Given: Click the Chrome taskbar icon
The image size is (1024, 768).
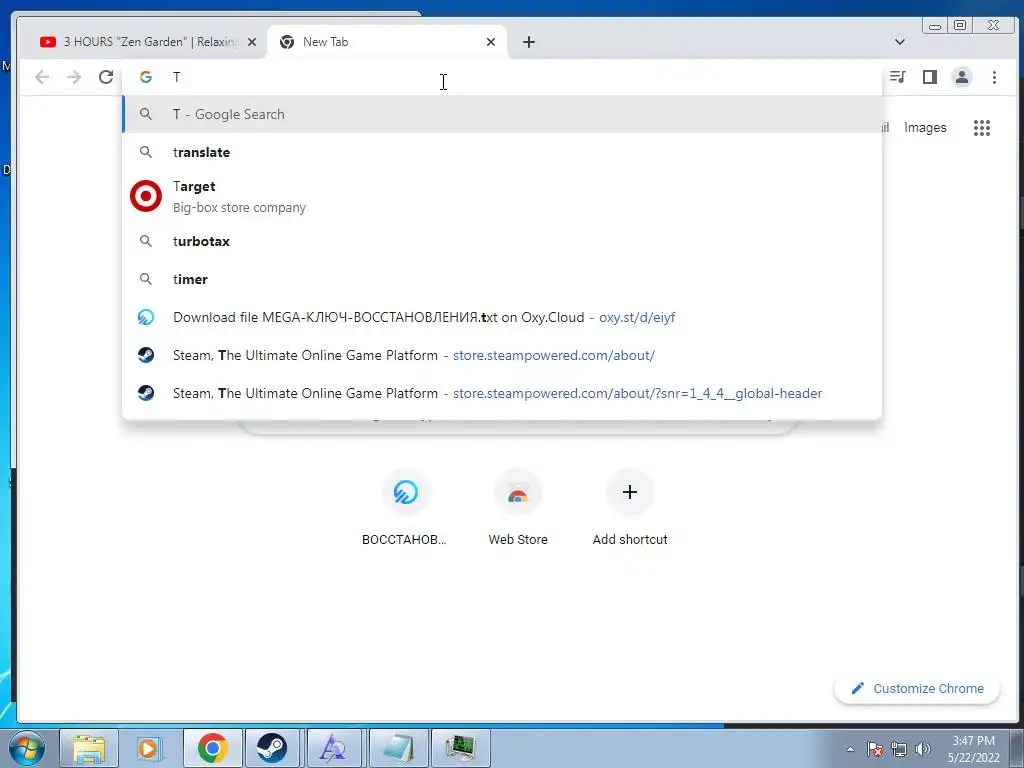Looking at the screenshot, I should pos(212,748).
